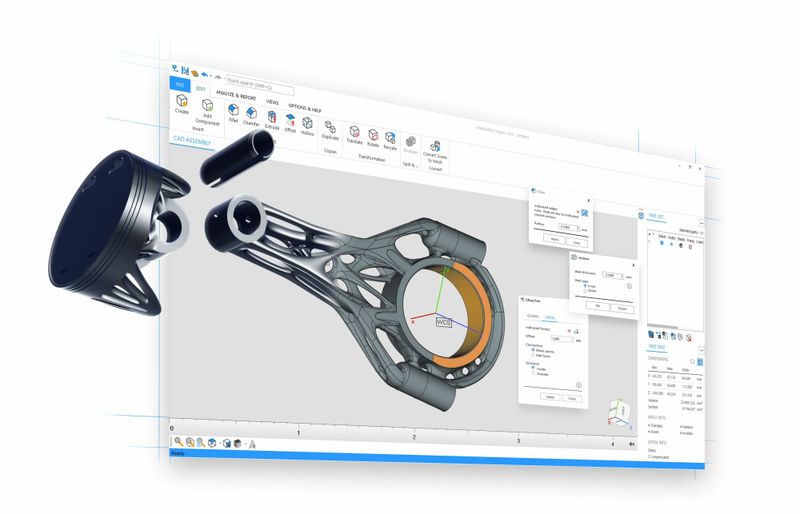Click OK in the Hollow dialog
The width and height of the screenshot is (800, 514).
click(x=597, y=305)
